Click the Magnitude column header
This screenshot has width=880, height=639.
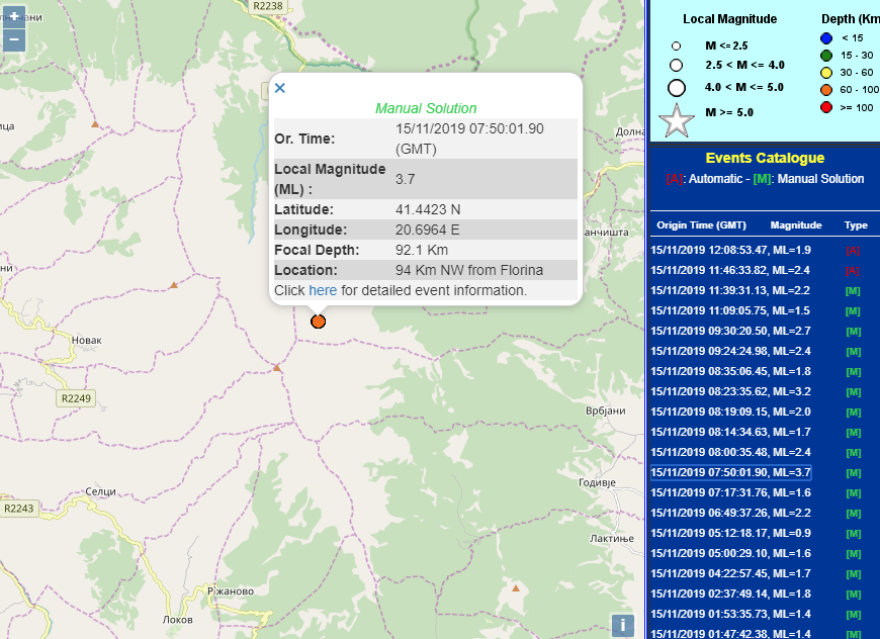pos(796,225)
